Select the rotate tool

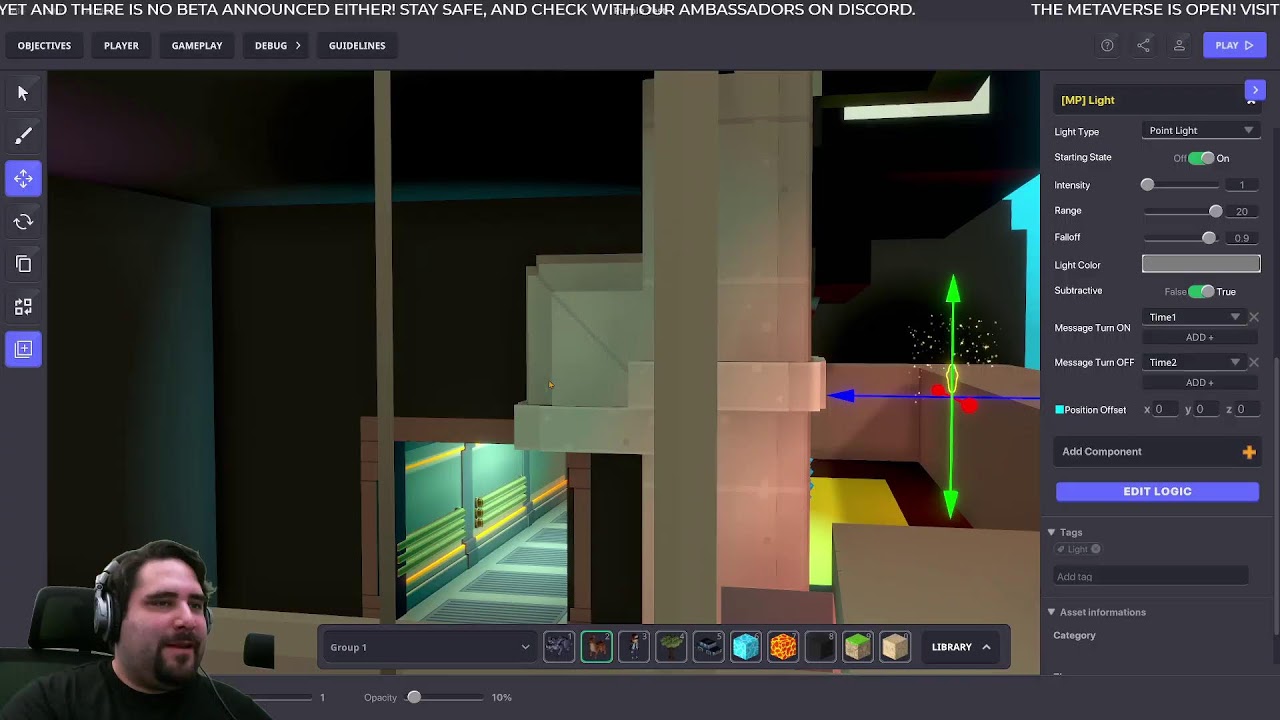[x=23, y=221]
